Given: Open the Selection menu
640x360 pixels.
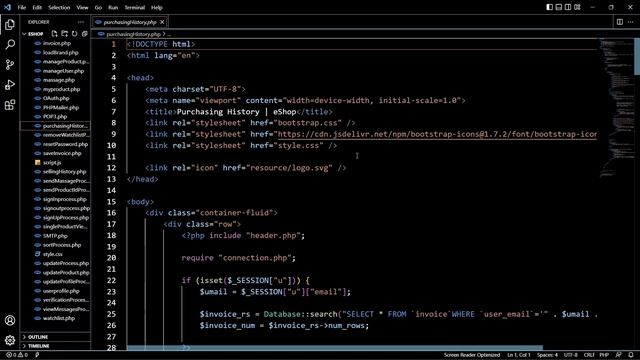Looking at the screenshot, I should [x=59, y=7].
